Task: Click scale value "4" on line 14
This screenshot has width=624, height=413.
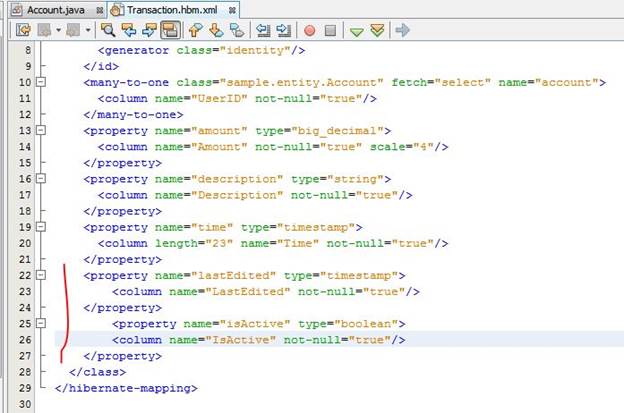Action: 423,147
